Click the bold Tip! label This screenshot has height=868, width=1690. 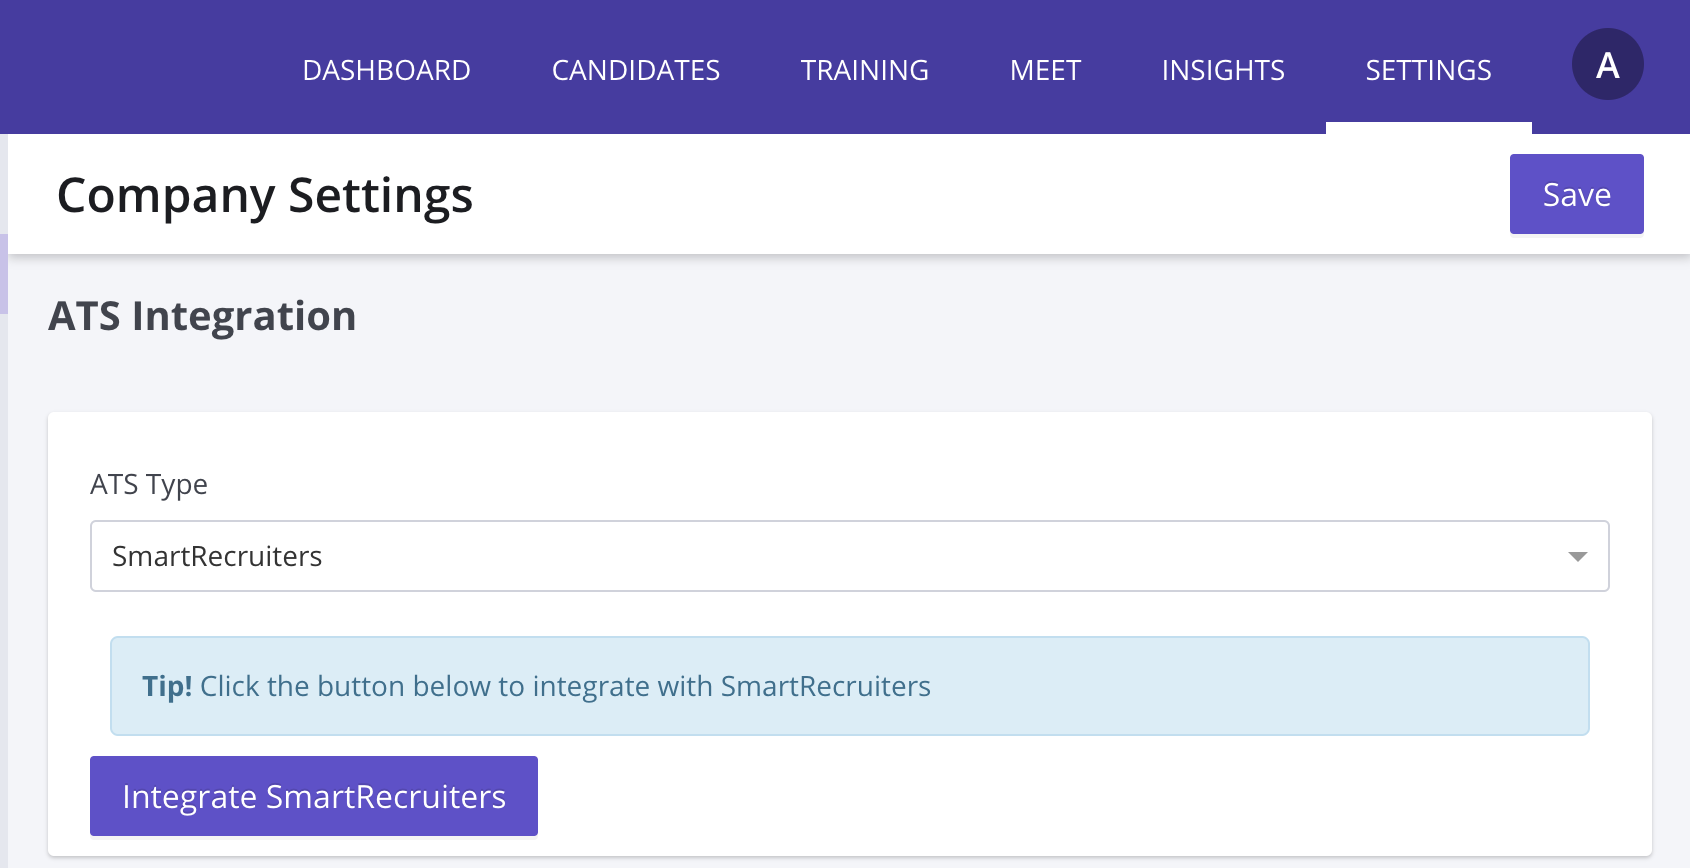click(x=166, y=686)
